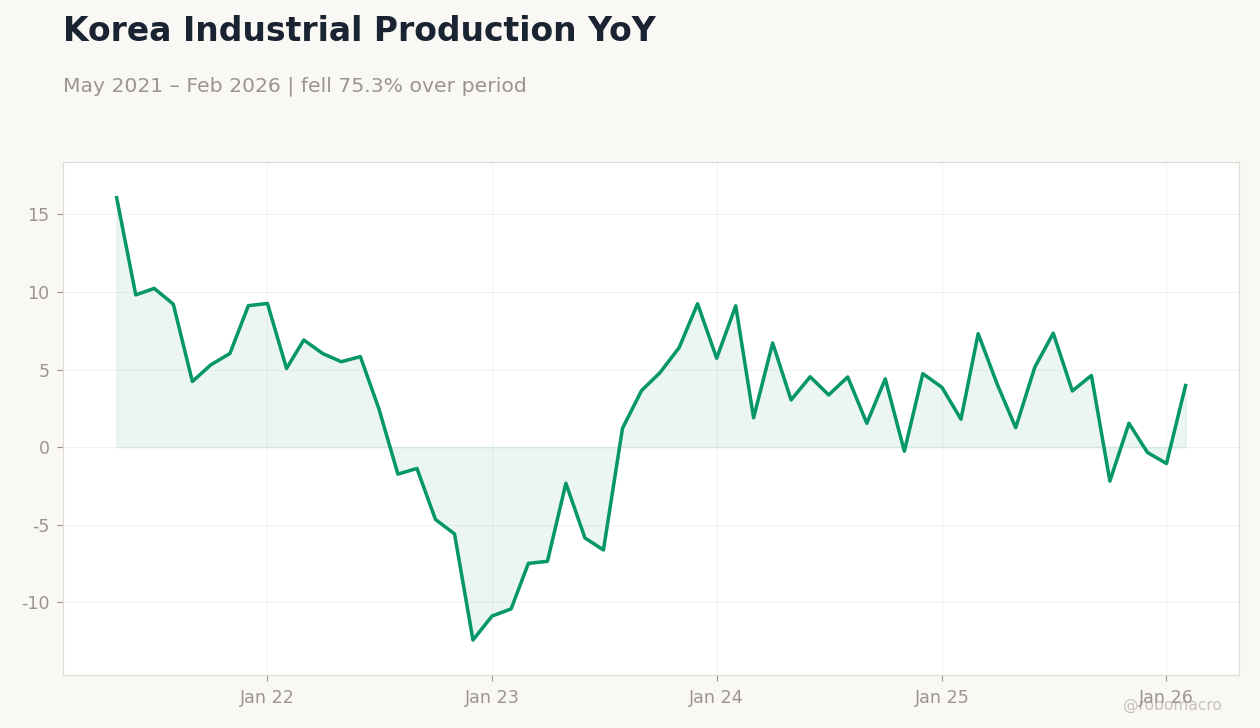Click the x-axis label Jan 22
This screenshot has height=728, width=1260.
(x=267, y=698)
